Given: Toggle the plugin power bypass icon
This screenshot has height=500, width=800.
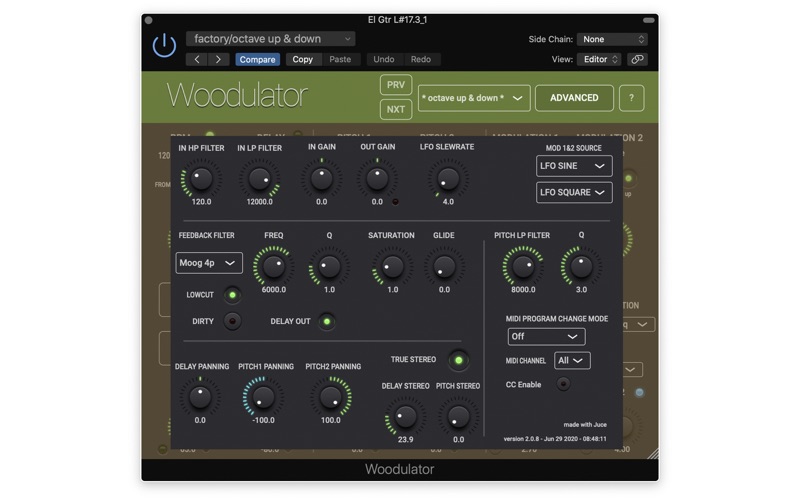Looking at the screenshot, I should pos(164,45).
